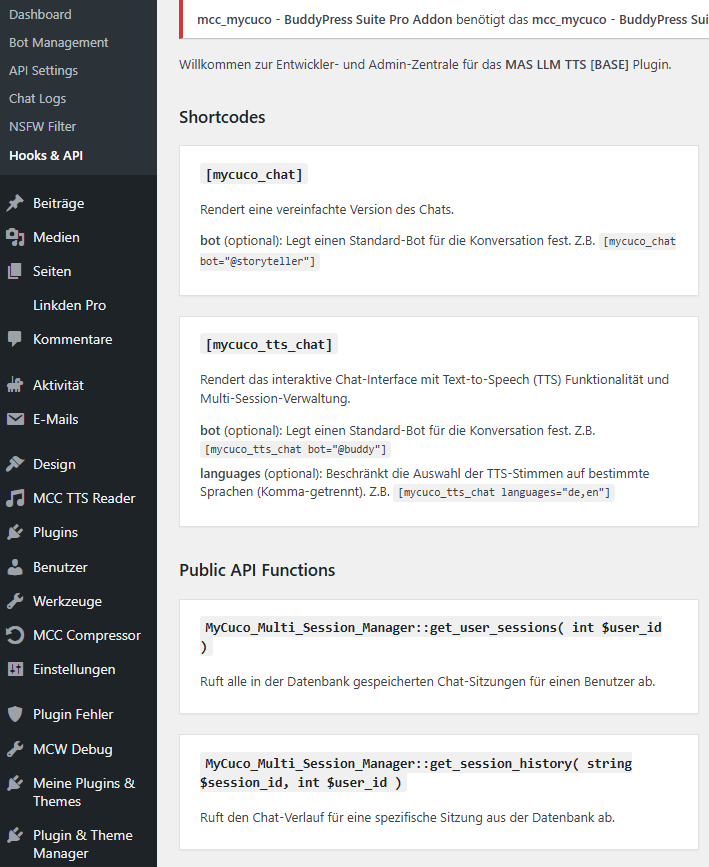Open MCC TTS Reader menu
This screenshot has width=709, height=867.
(x=84, y=498)
